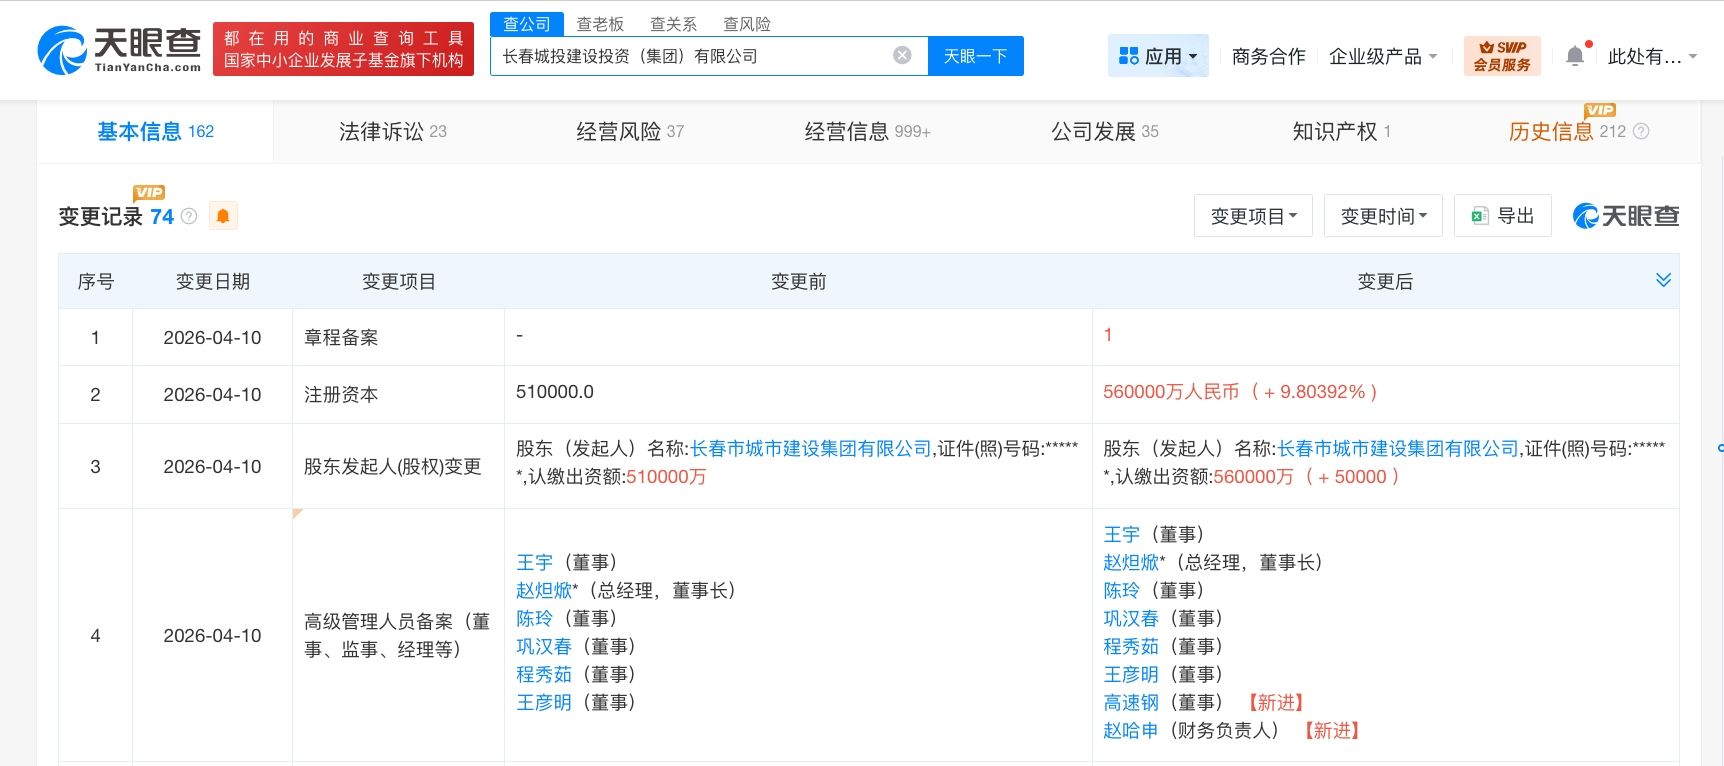
Task: Open the notification bell
Action: [1575, 56]
